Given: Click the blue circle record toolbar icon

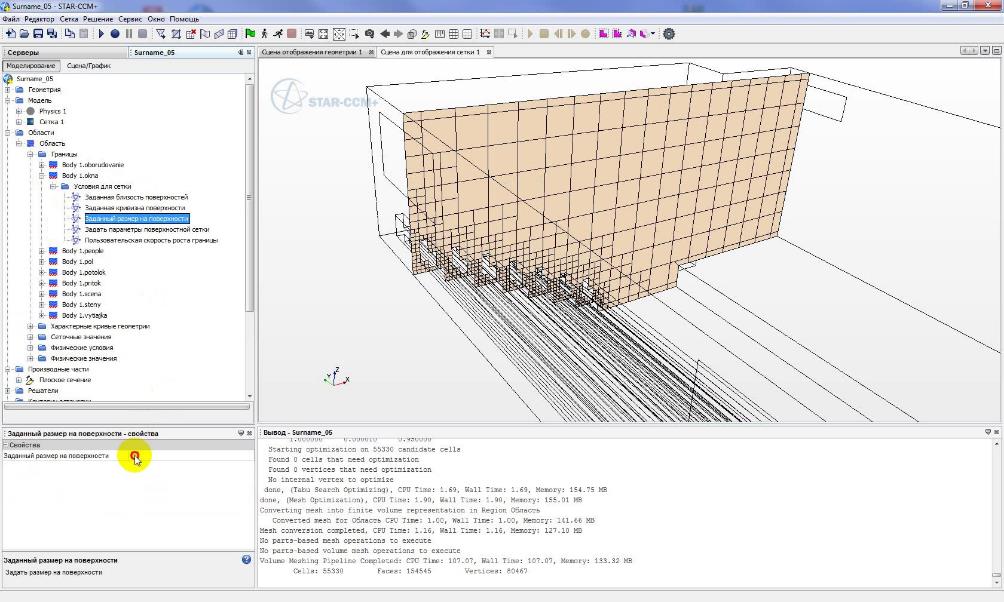Looking at the screenshot, I should (115, 33).
